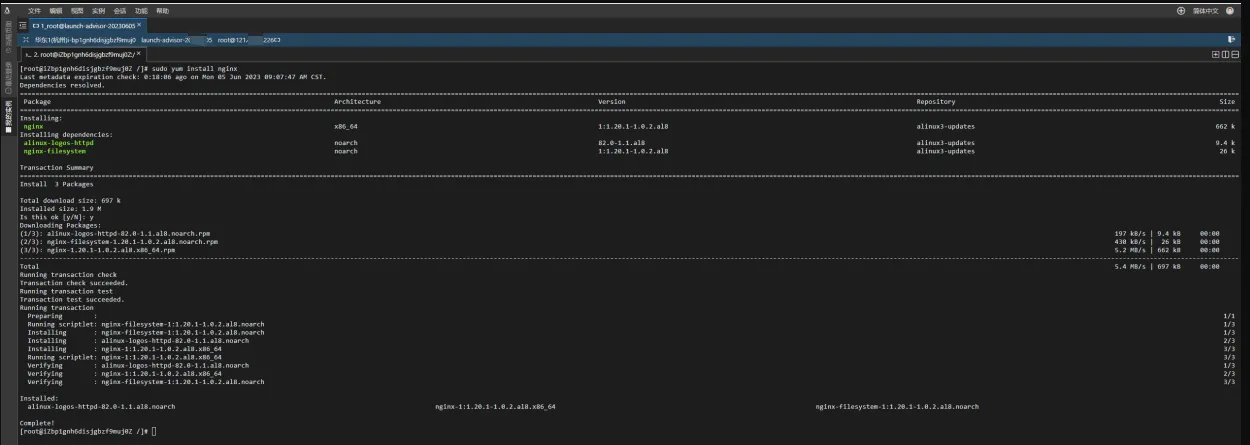Click the instance name text in the blue bar
This screenshot has height=445, width=1250.
[85, 40]
